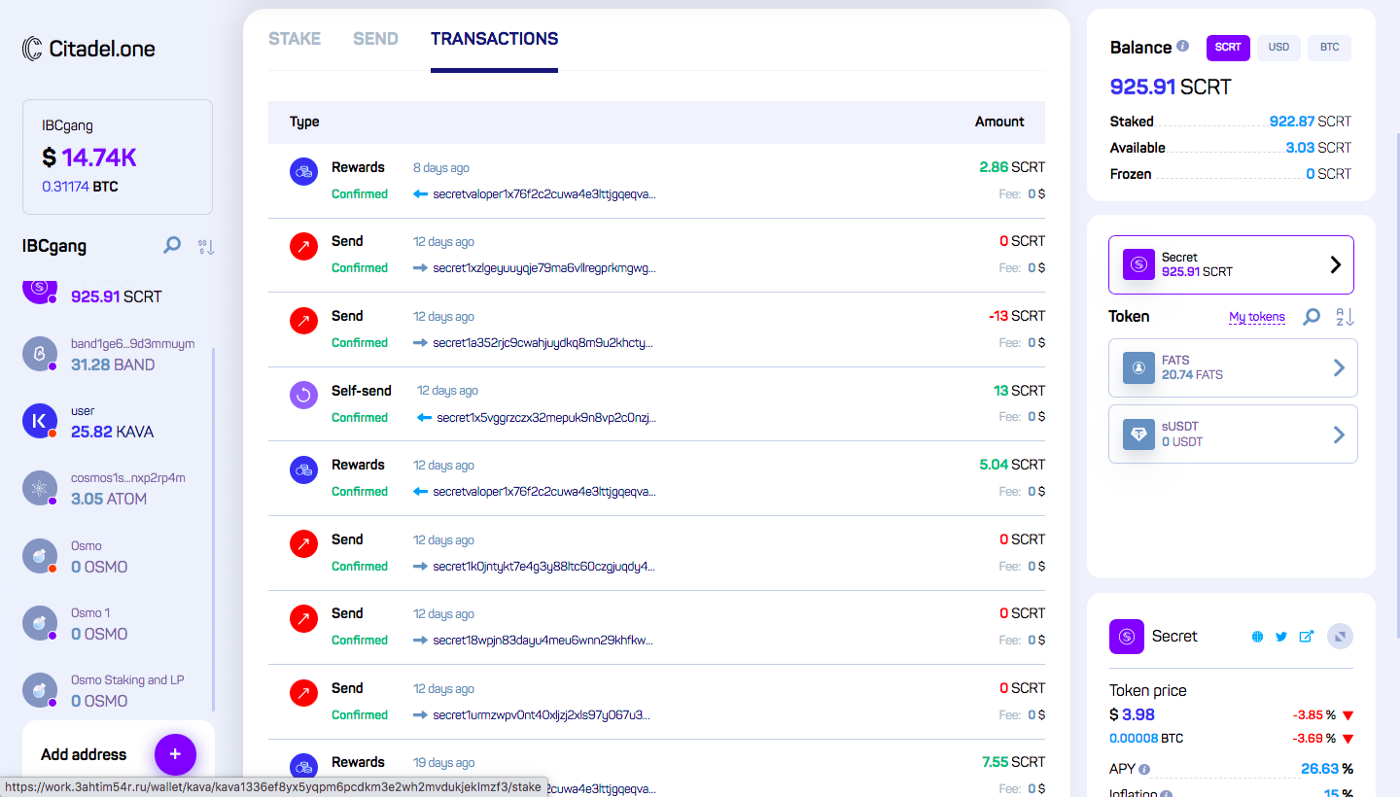Open secretvaloper address of 8 days ago reward
This screenshot has height=797, width=1400.
[x=544, y=194]
